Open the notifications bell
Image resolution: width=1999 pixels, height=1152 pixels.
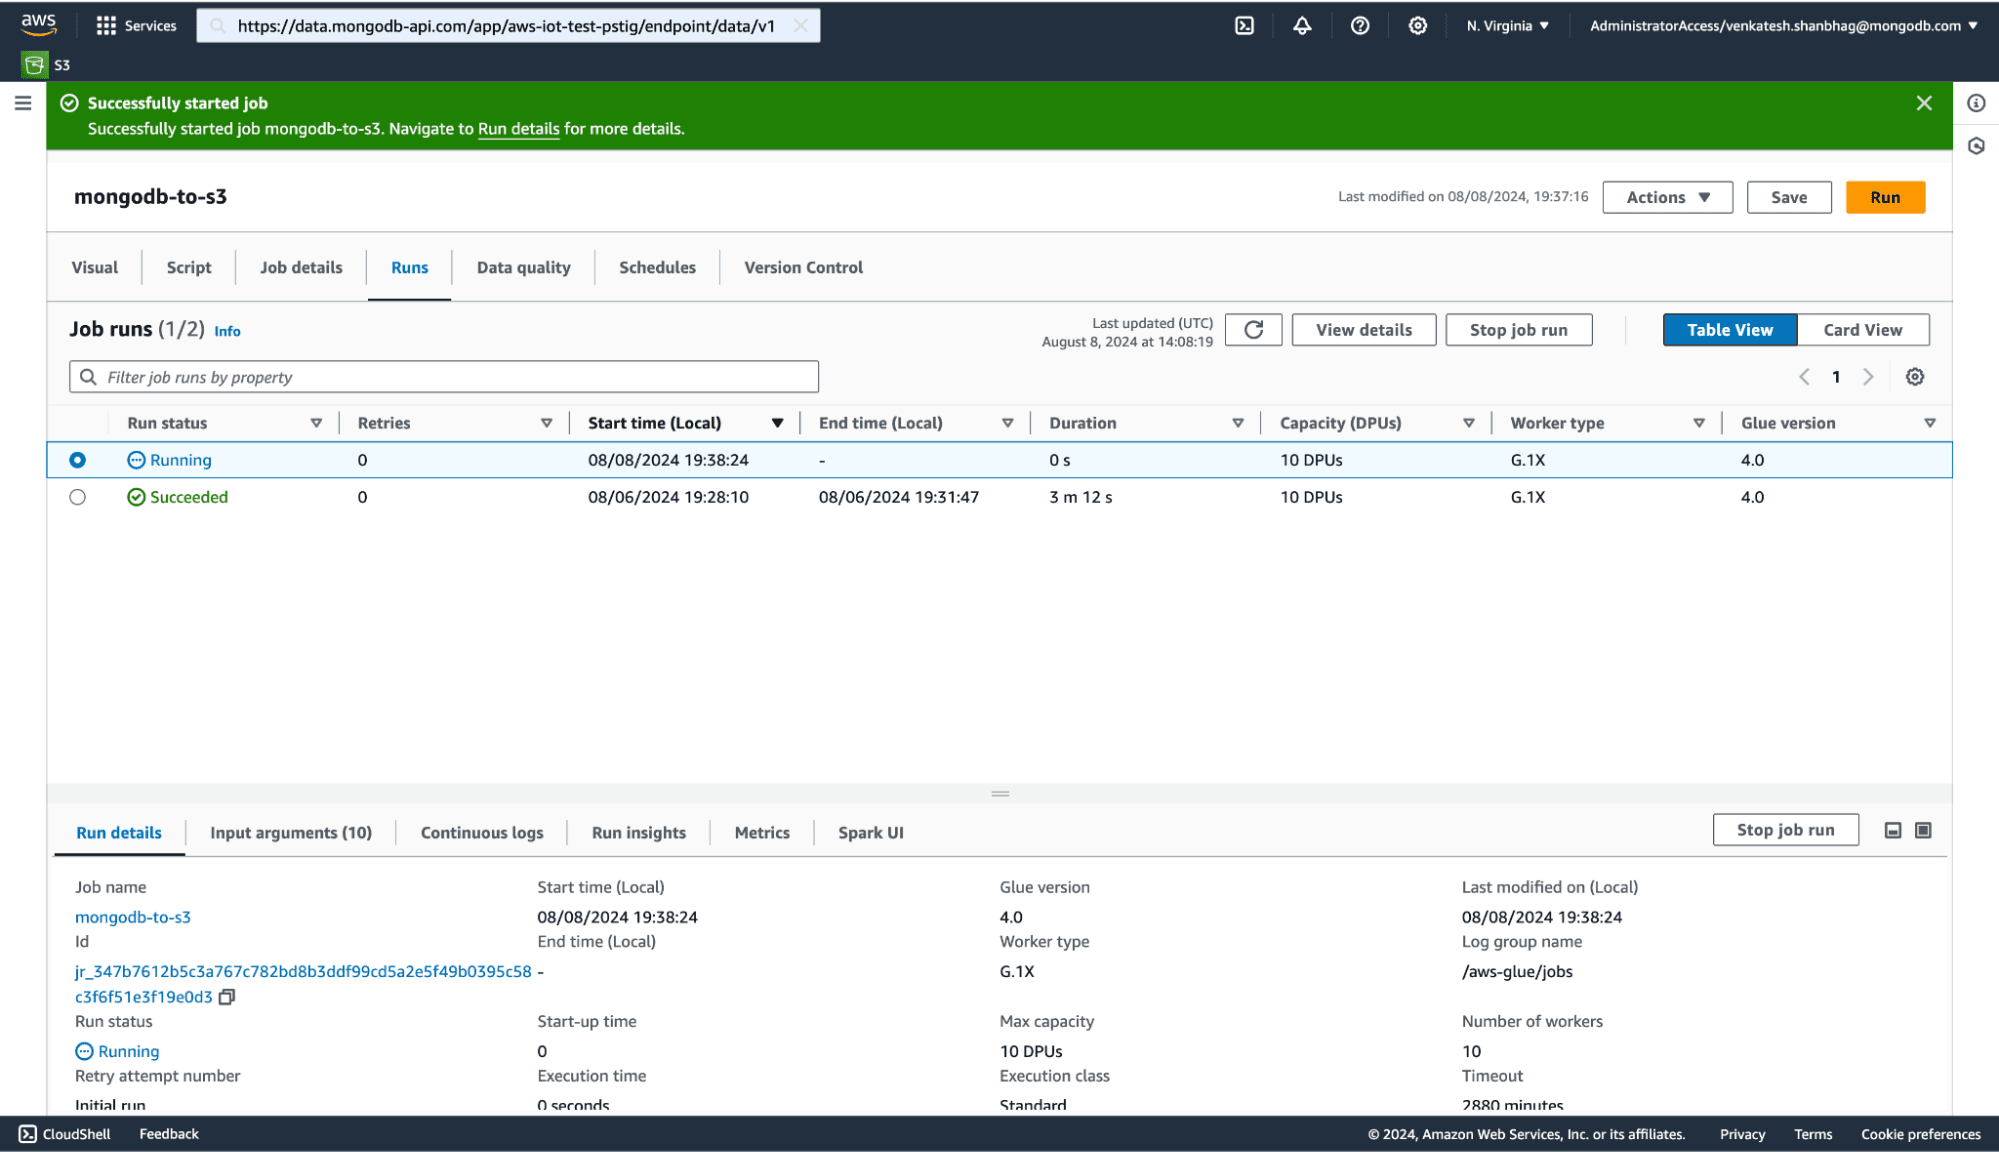point(1302,26)
